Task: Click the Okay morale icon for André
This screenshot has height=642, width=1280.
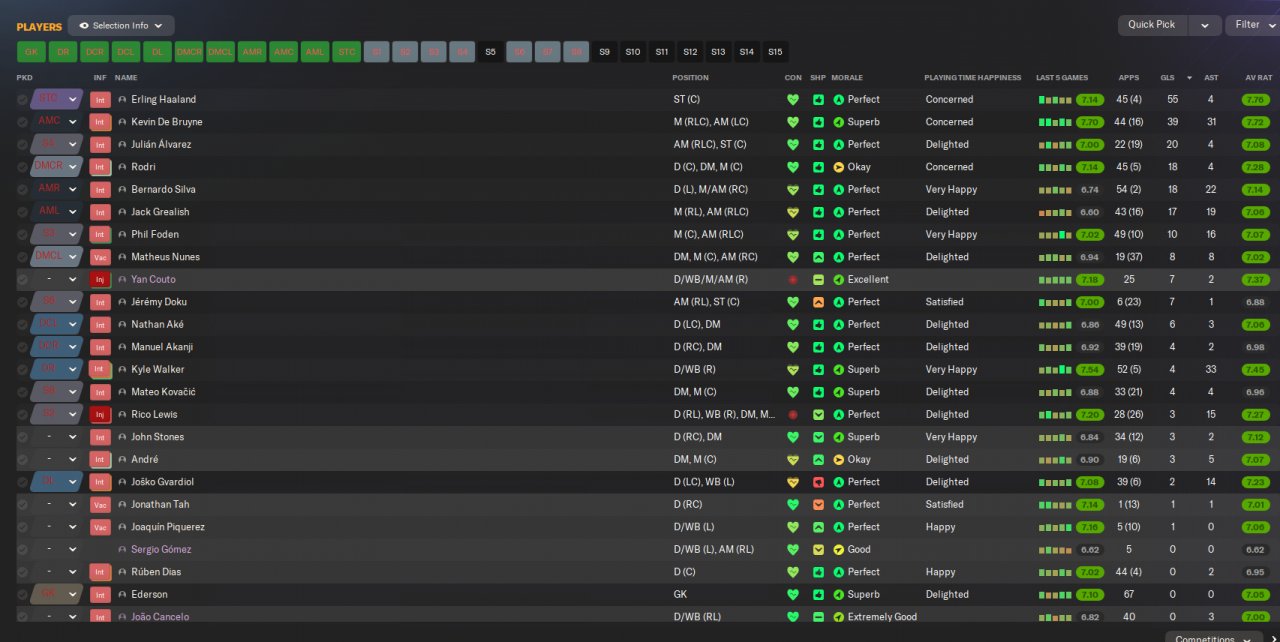Action: click(x=838, y=459)
